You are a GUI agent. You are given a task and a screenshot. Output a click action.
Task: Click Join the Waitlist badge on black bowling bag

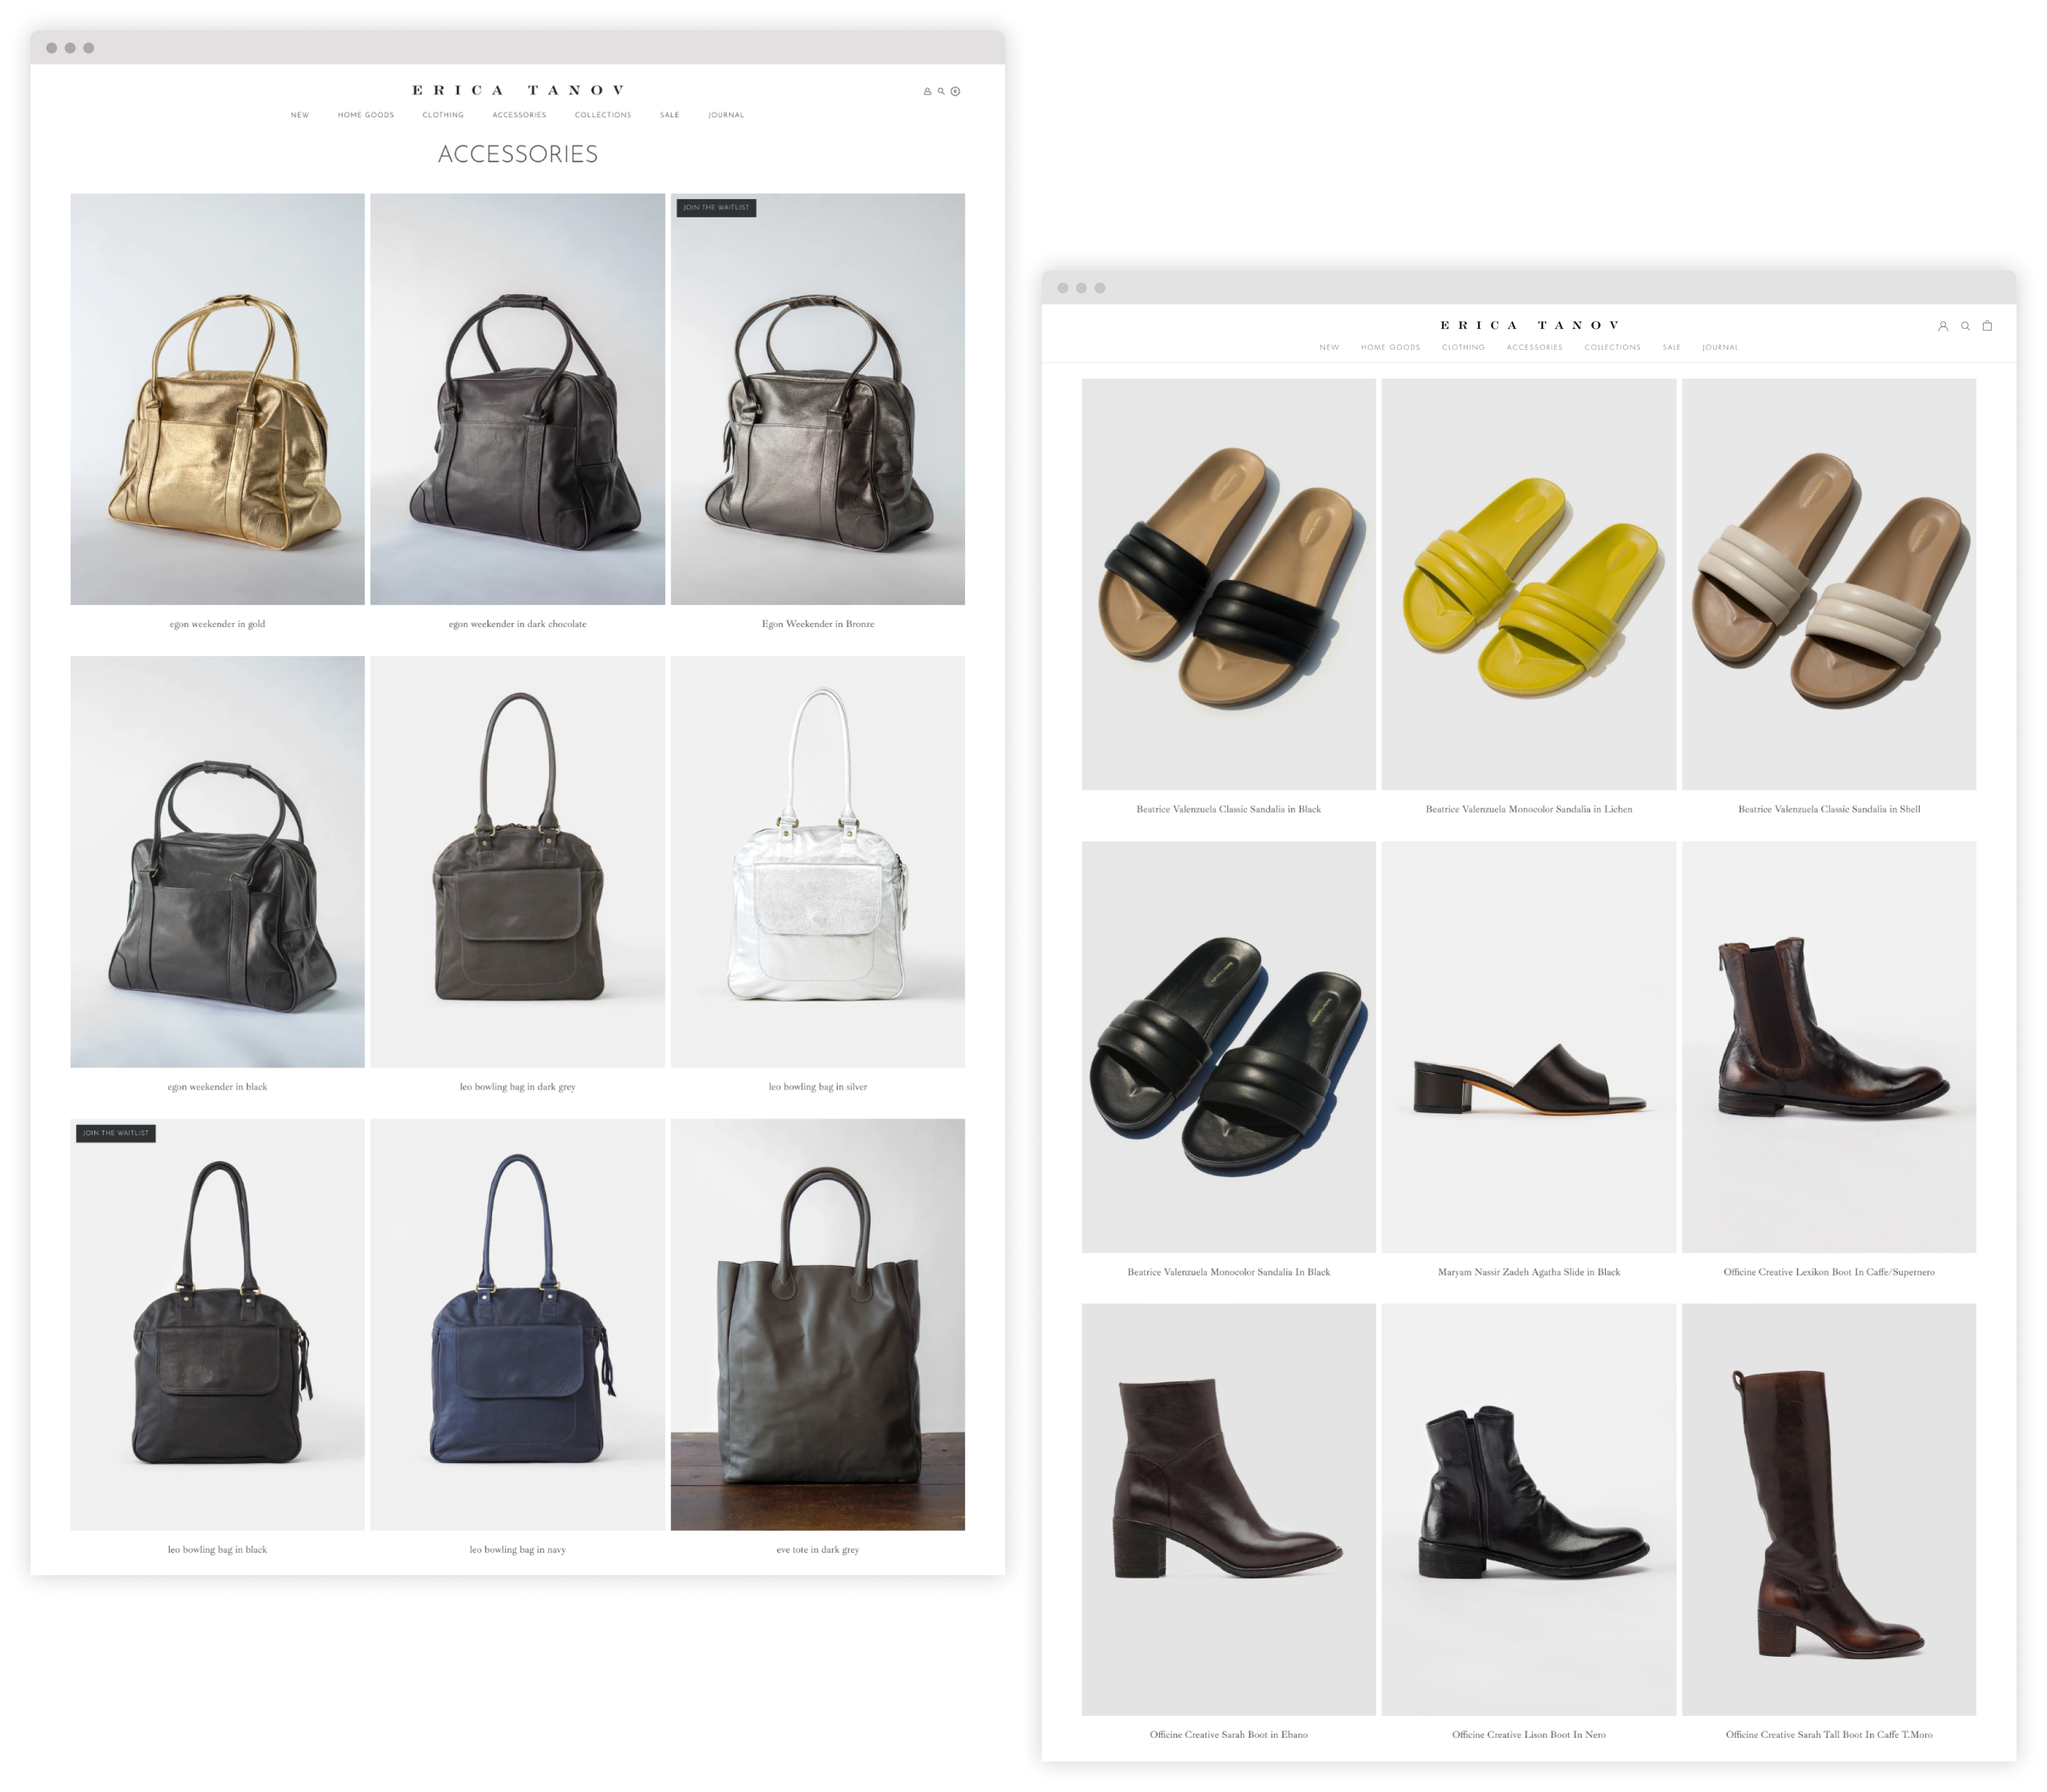click(x=116, y=1133)
